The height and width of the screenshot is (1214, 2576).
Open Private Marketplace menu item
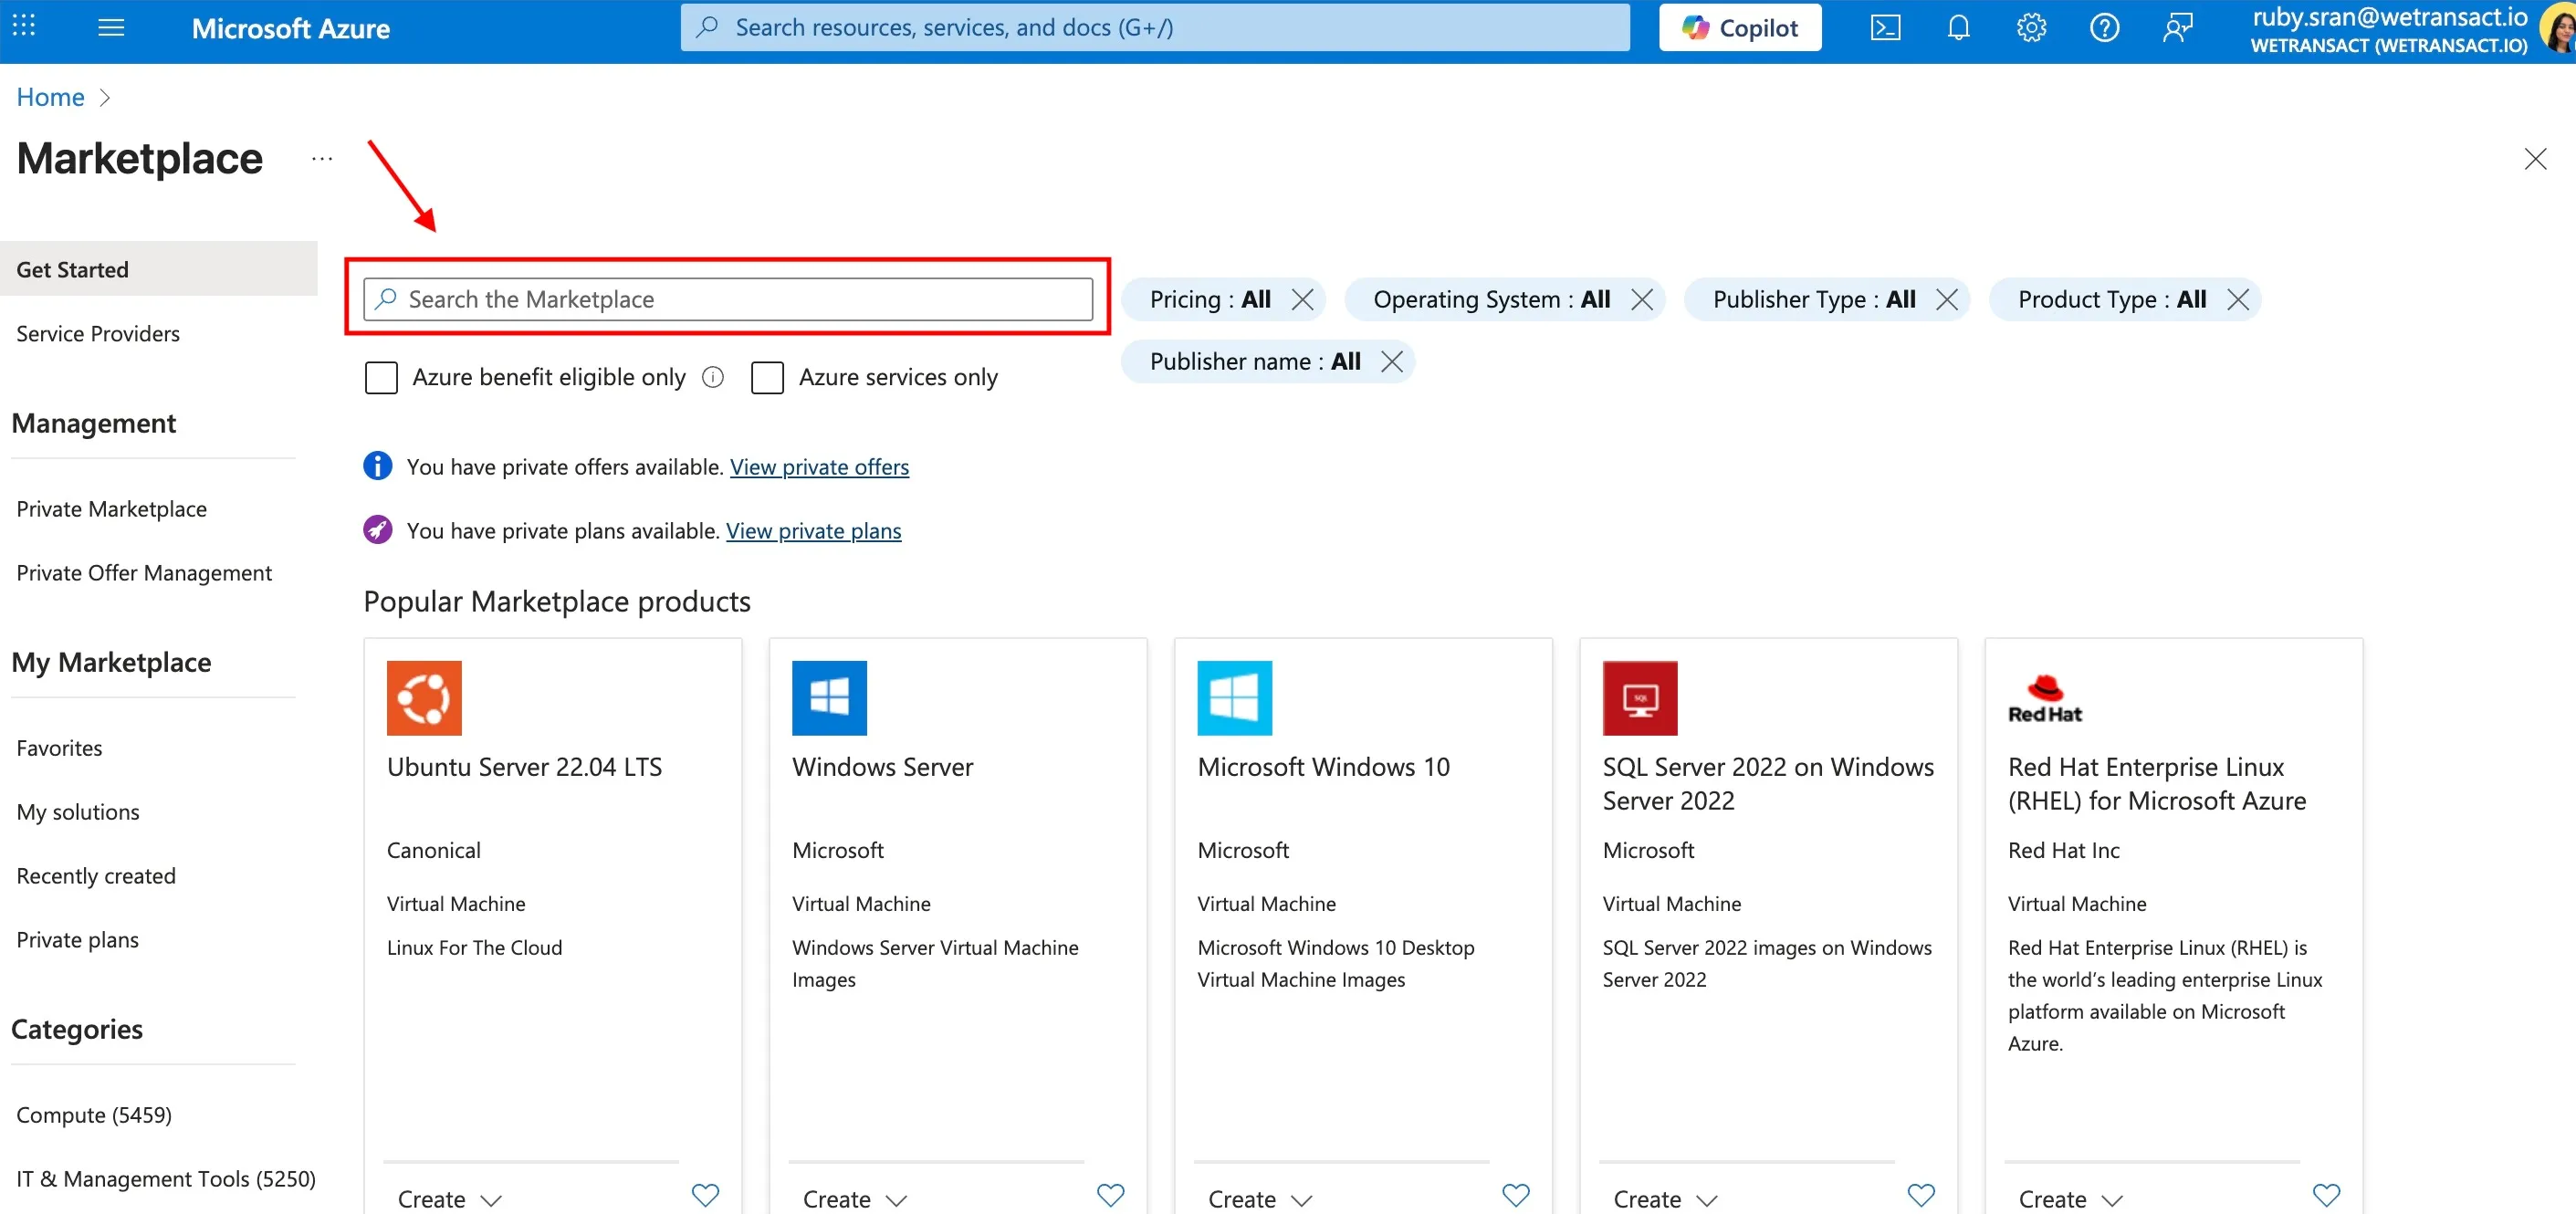(111, 508)
